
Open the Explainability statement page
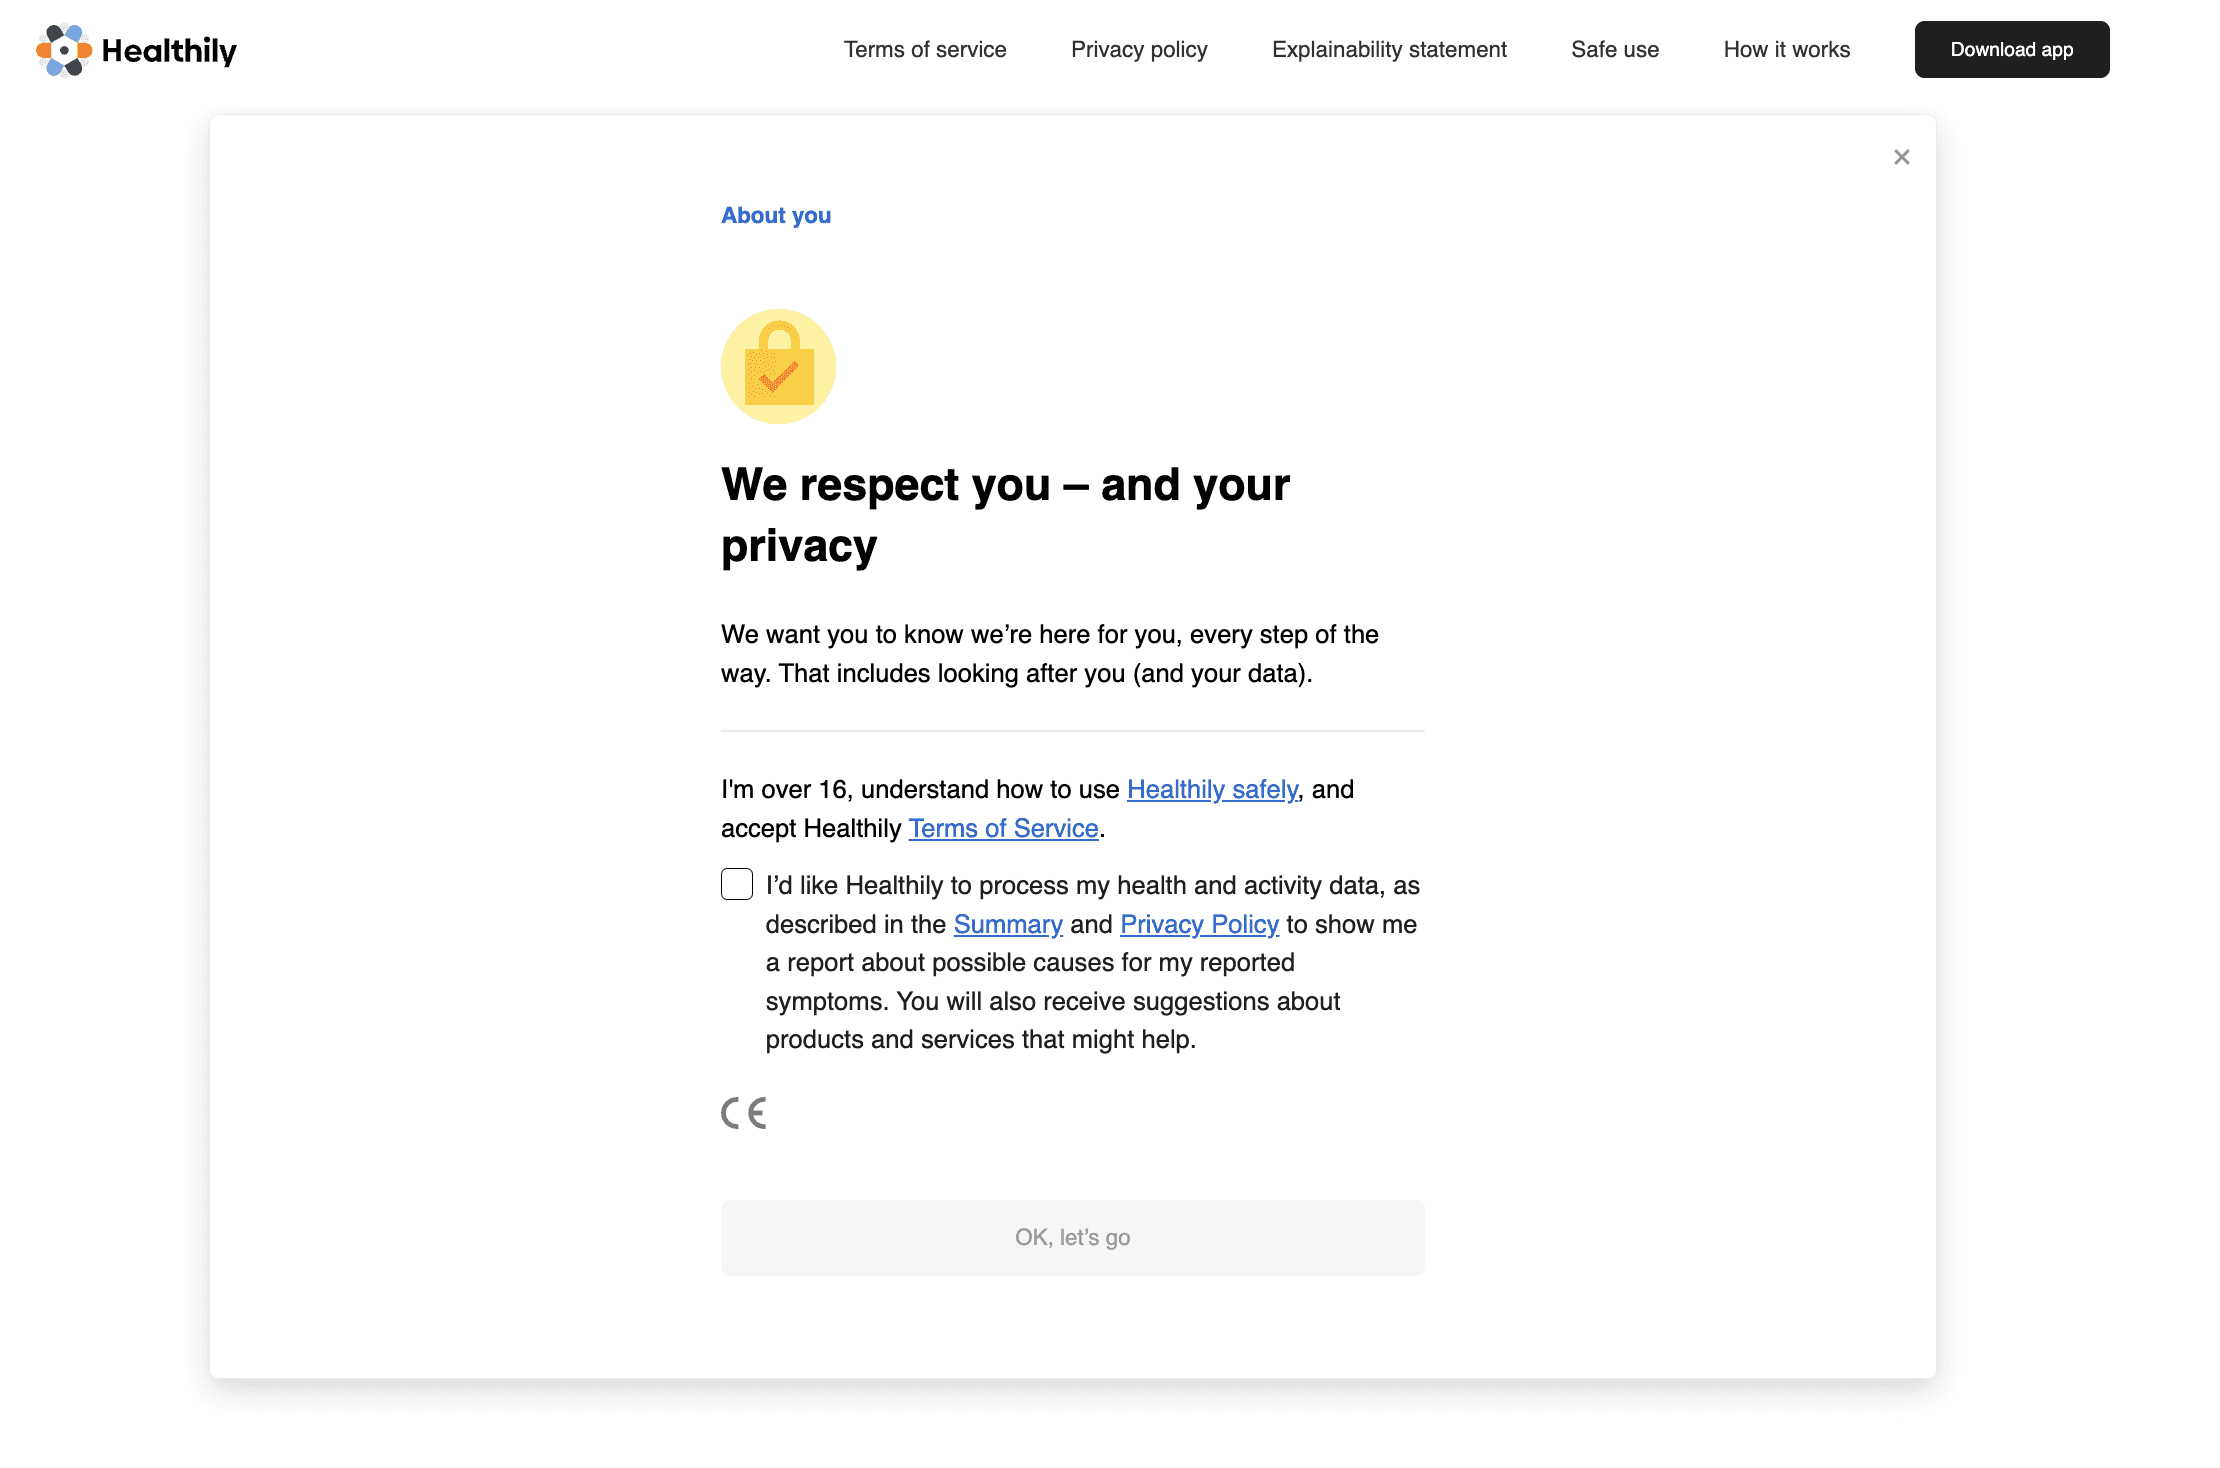tap(1389, 50)
